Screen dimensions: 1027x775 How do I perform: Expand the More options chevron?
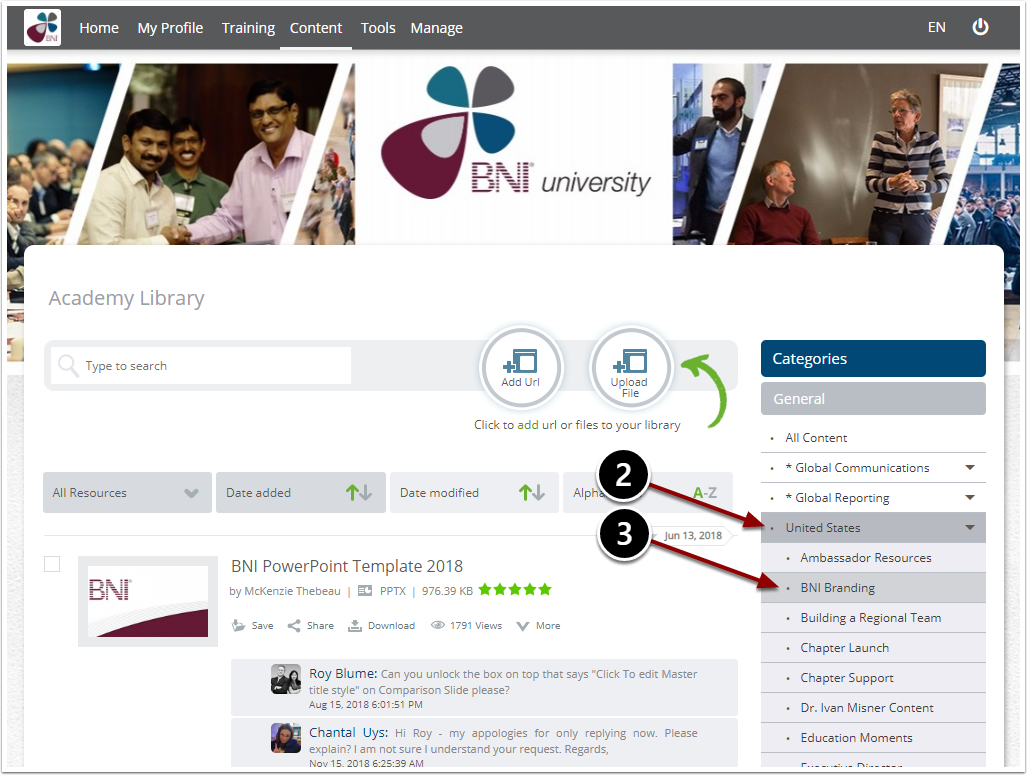pos(523,626)
